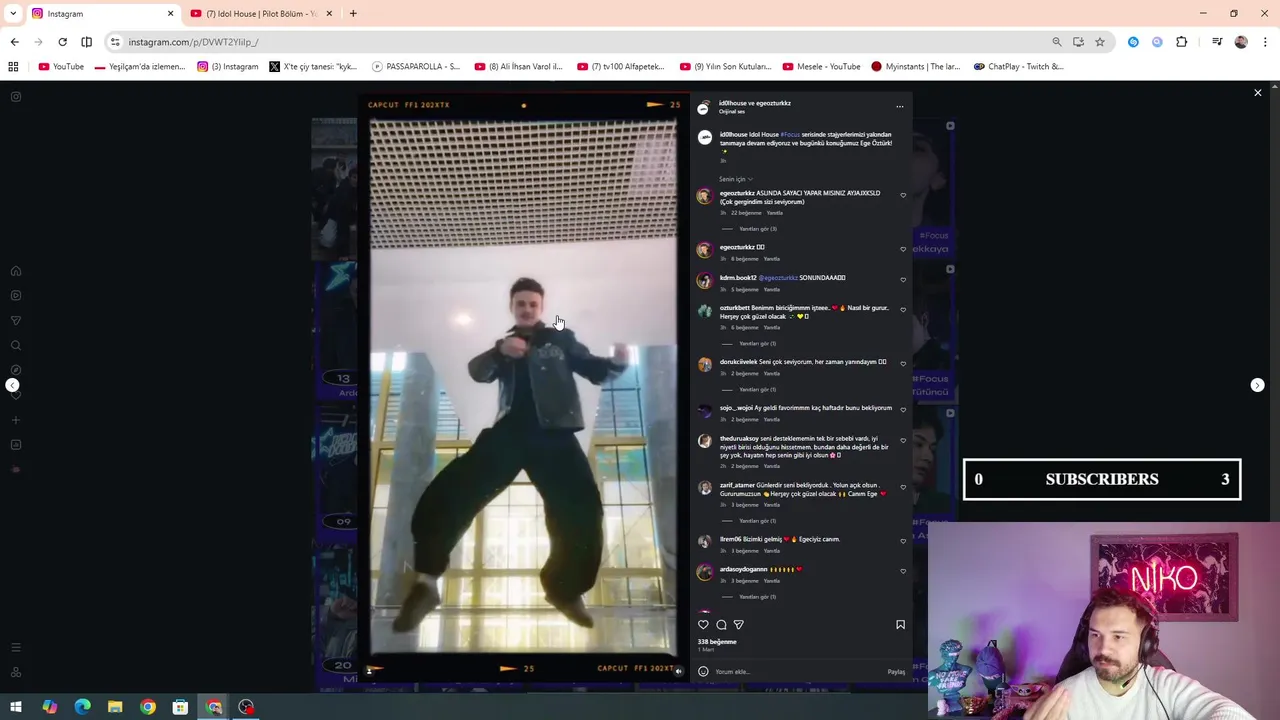Open a new browser tab

[353, 14]
